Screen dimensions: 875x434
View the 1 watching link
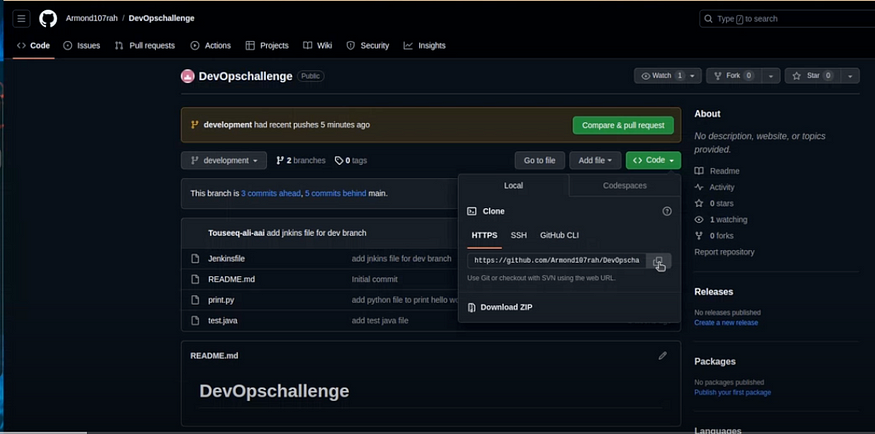(x=720, y=220)
